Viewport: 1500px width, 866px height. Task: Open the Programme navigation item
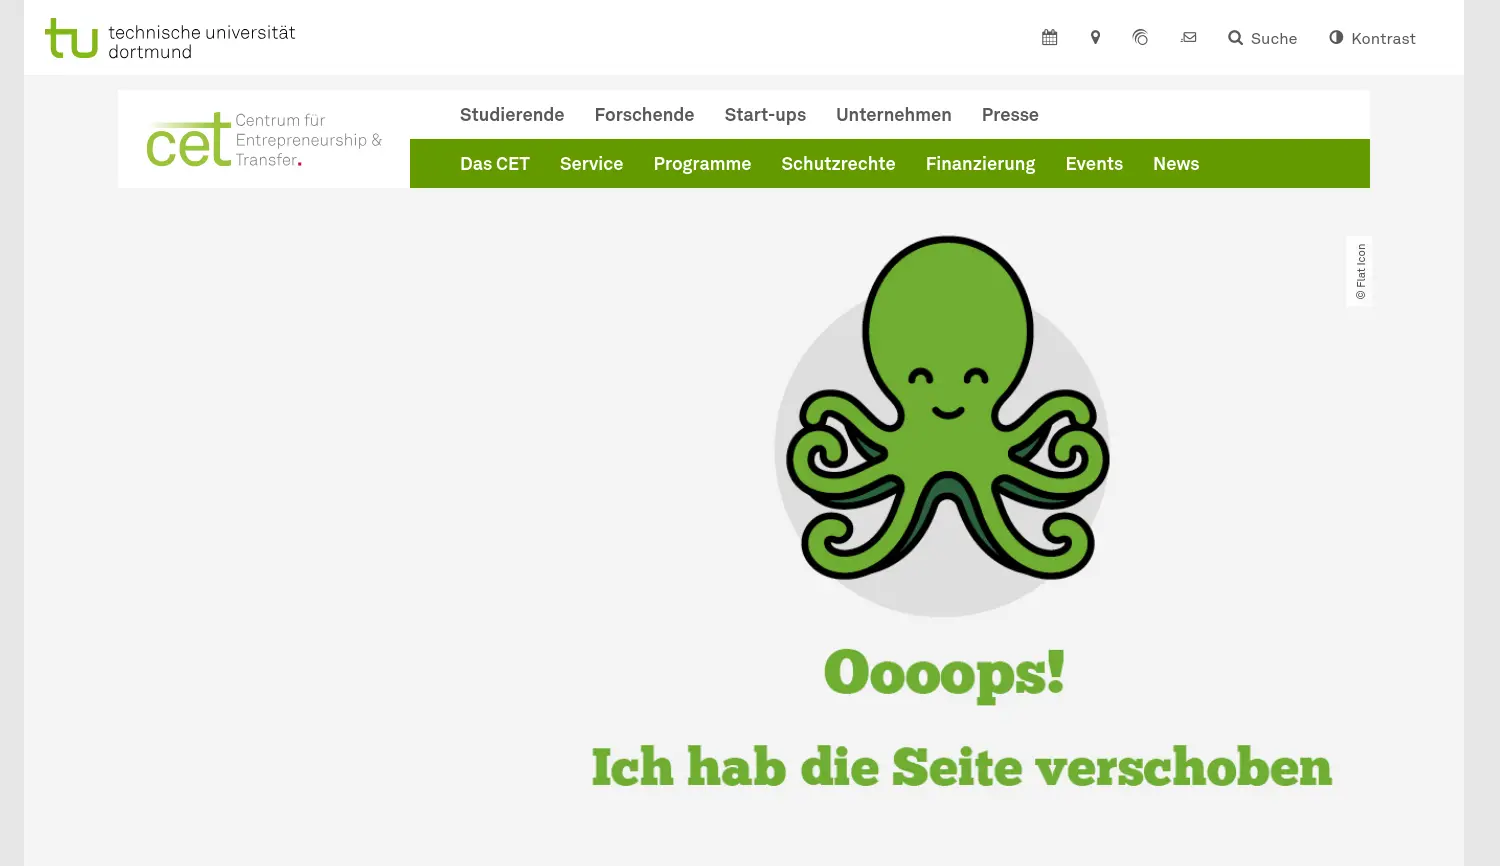point(702,163)
